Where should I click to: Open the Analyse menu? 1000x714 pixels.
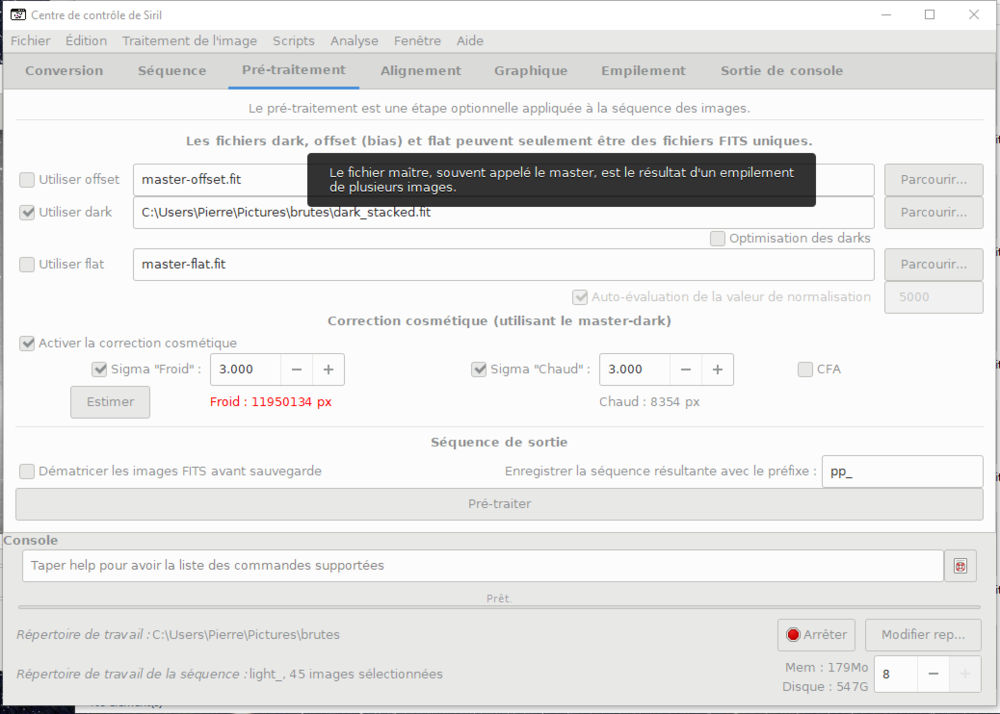(354, 41)
